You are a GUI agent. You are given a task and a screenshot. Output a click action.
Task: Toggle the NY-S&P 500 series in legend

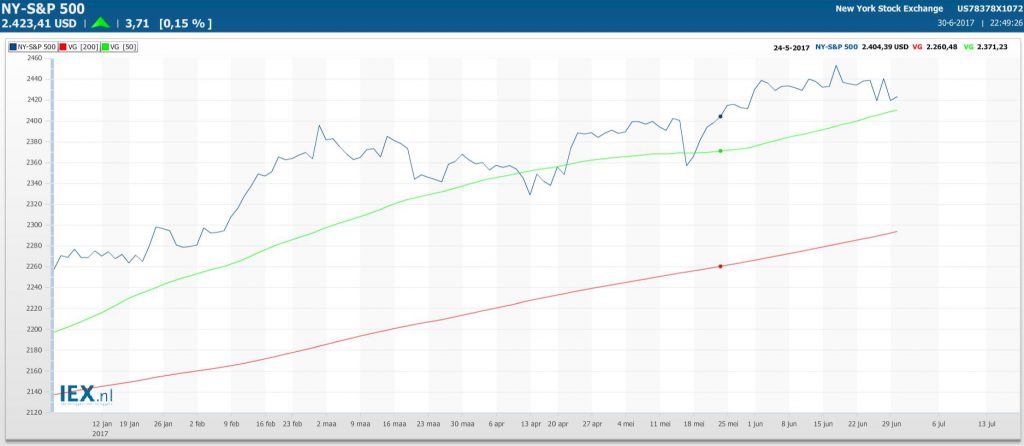[33, 46]
